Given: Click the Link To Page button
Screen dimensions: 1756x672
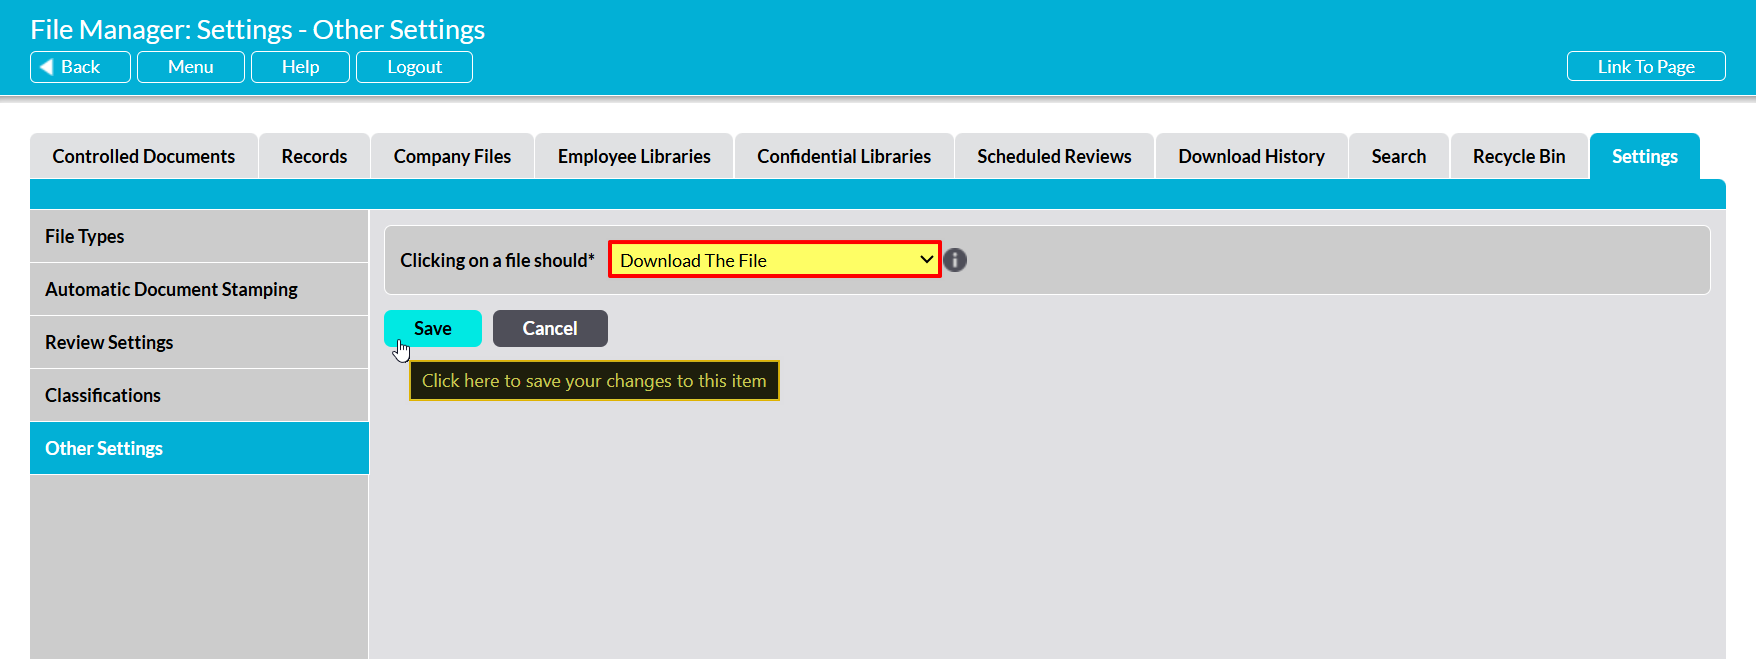Looking at the screenshot, I should tap(1645, 67).
